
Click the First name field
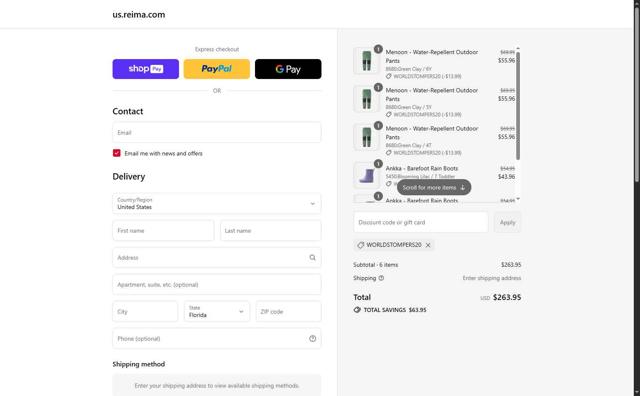(163, 231)
